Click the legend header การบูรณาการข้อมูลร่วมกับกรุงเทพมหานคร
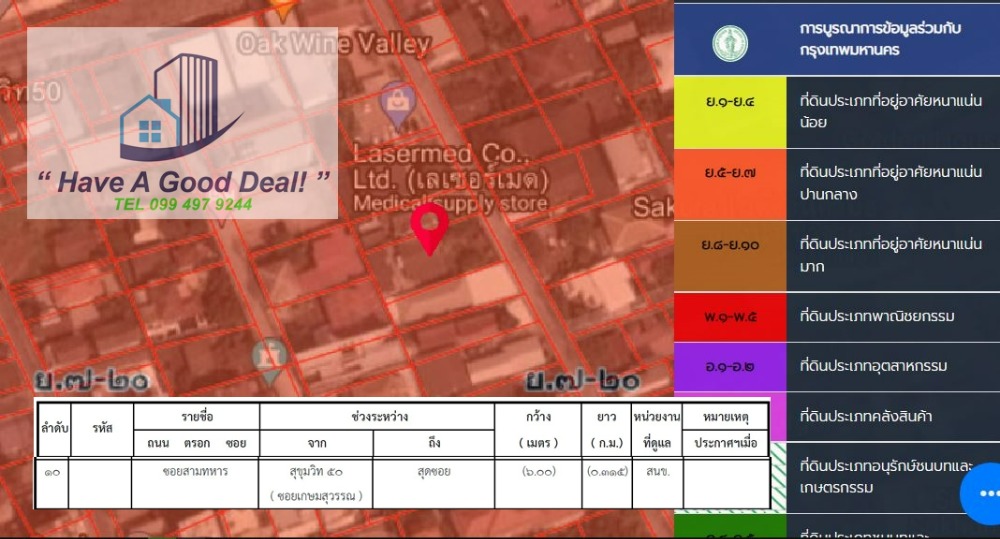1000x539 pixels. [880, 39]
